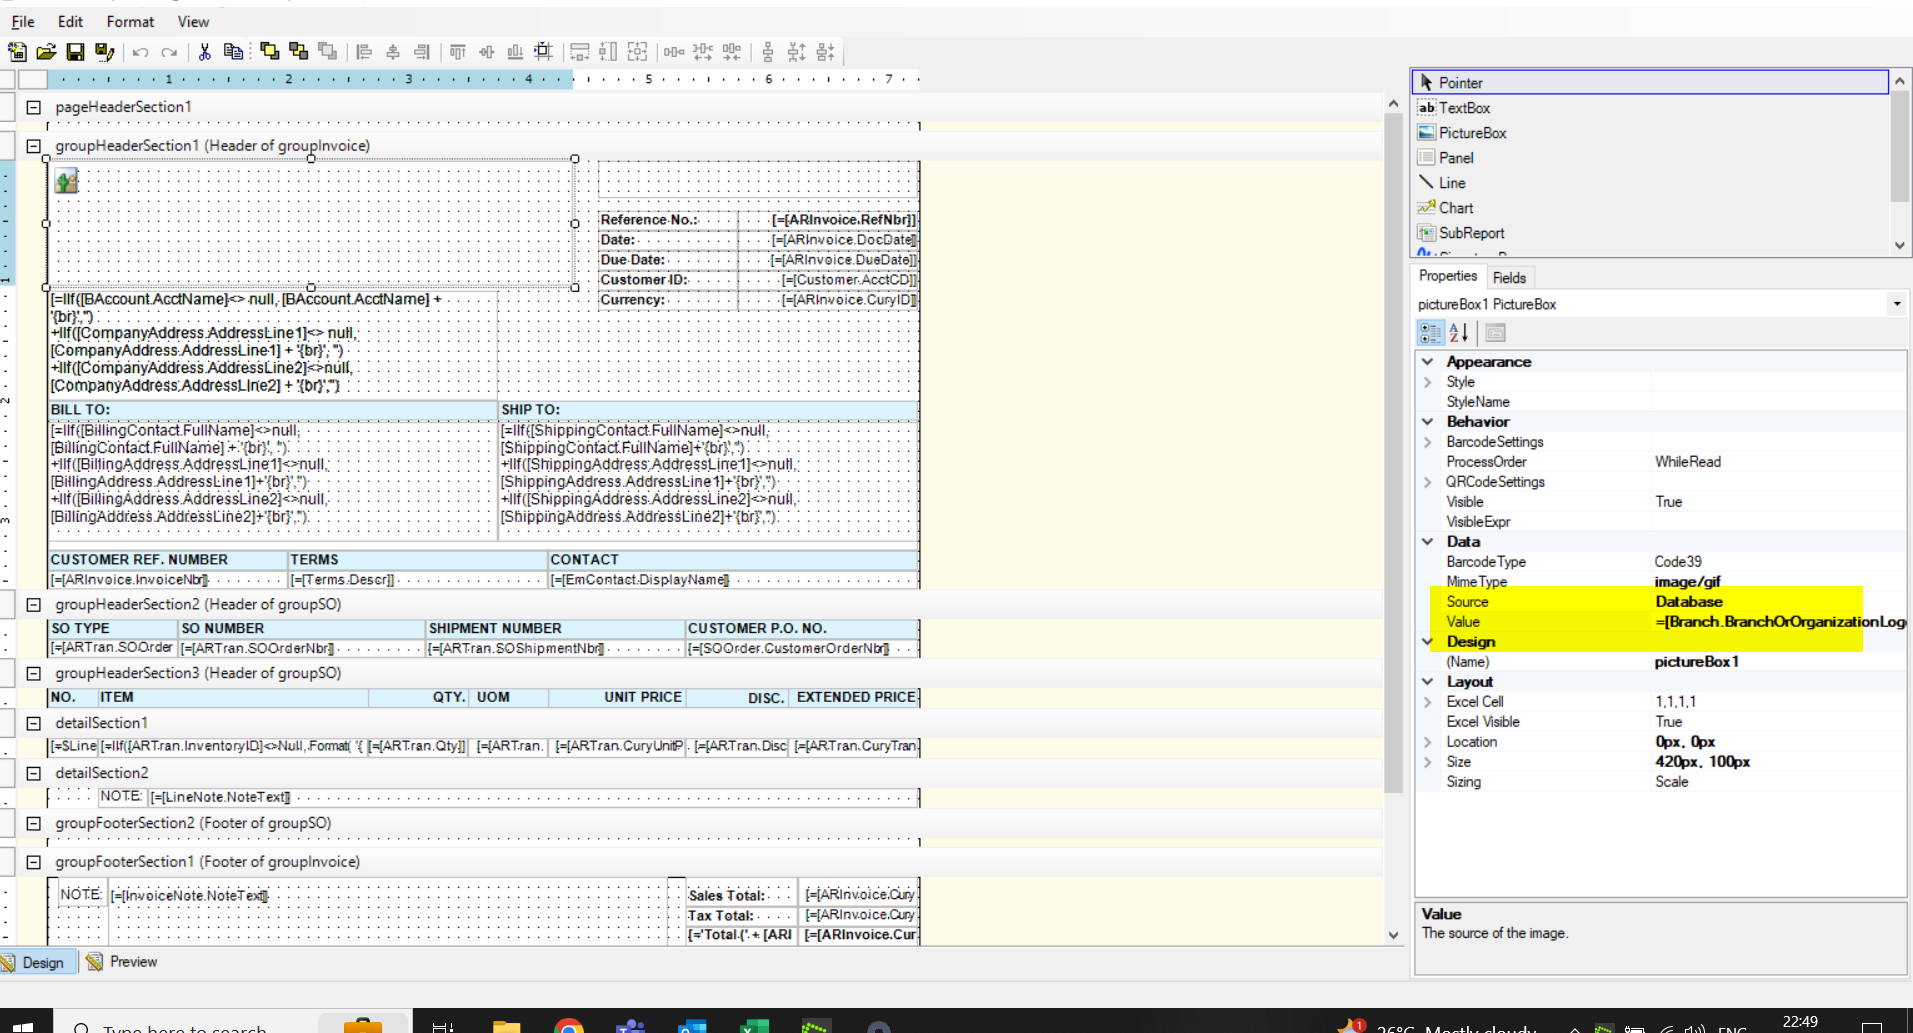1913x1033 pixels.
Task: Open the pictureBox1 object selector dropdown
Action: point(1896,304)
